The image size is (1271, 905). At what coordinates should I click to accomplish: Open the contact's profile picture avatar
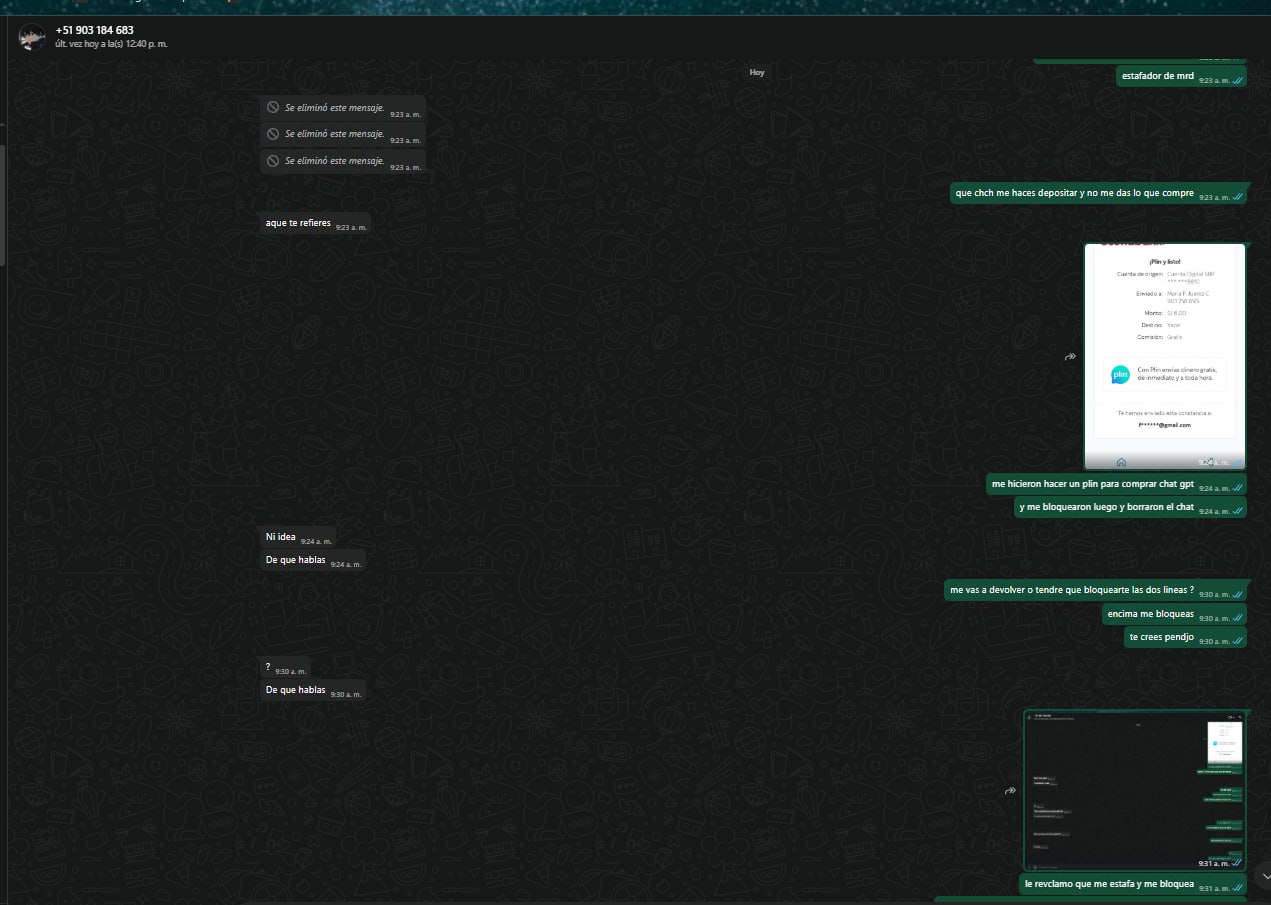[32, 38]
